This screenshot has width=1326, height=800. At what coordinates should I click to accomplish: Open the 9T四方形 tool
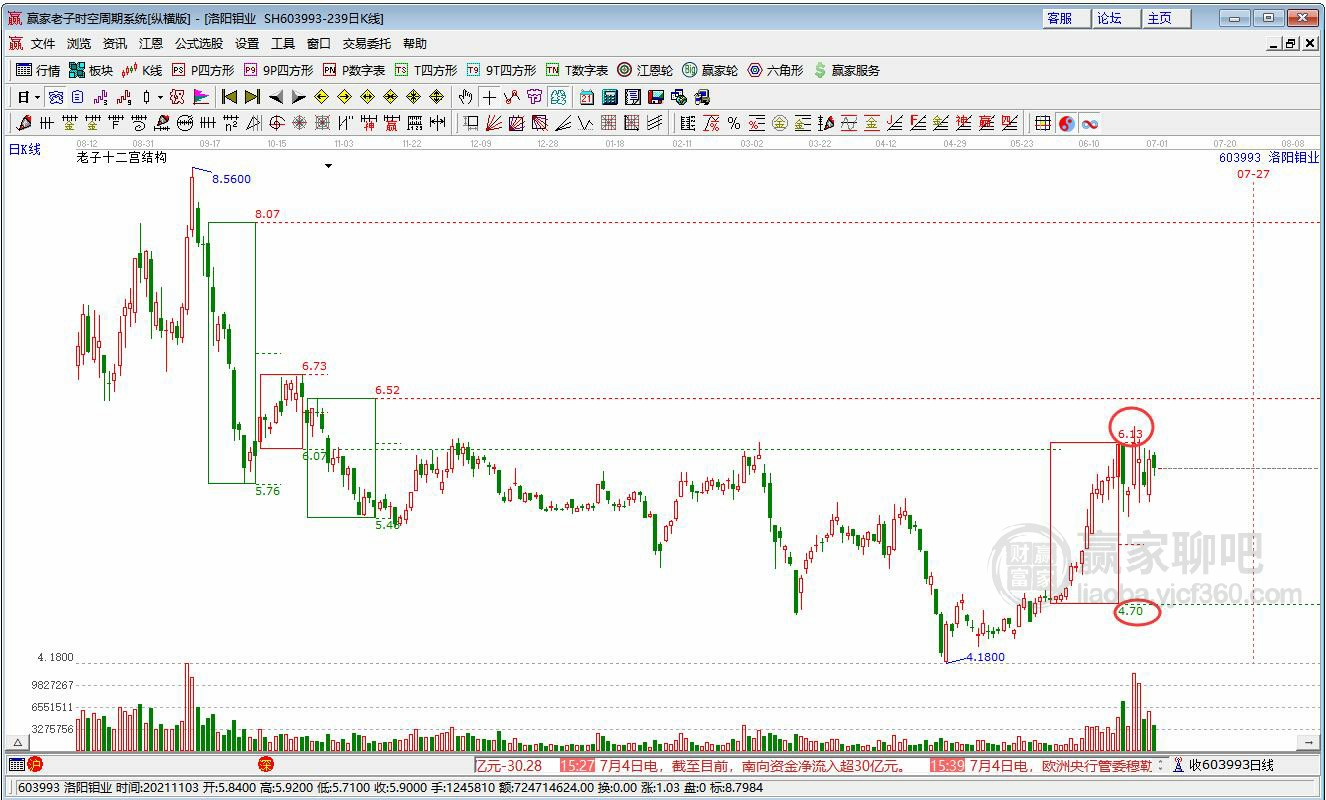[x=501, y=70]
